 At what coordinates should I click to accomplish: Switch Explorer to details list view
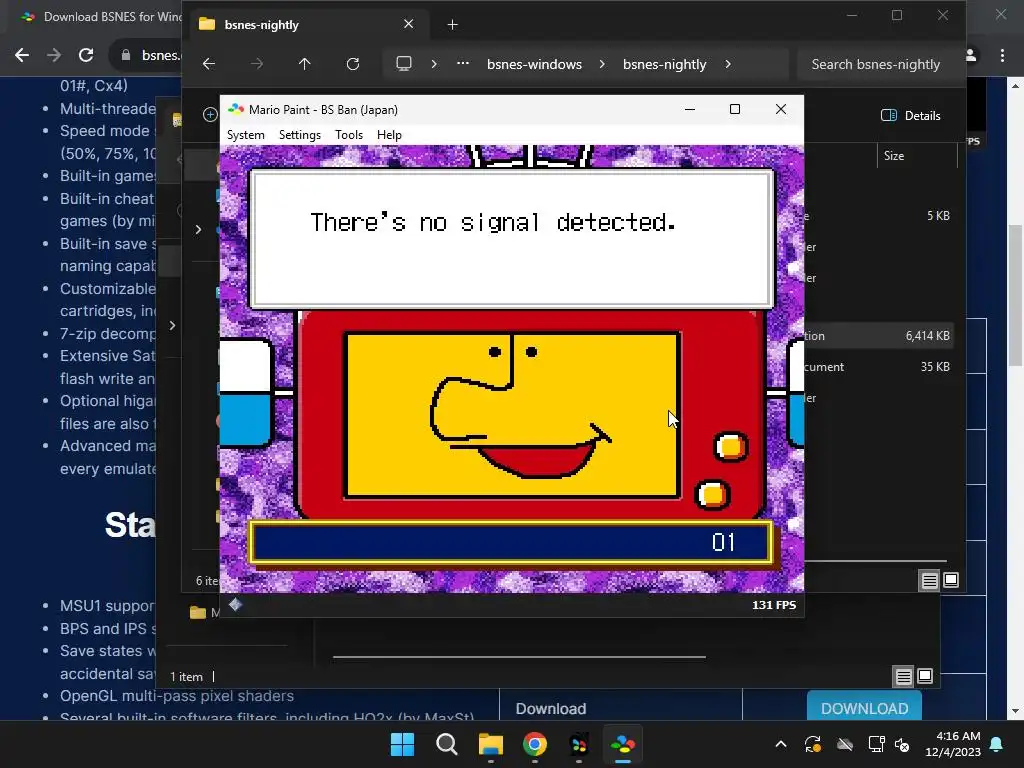[929, 580]
